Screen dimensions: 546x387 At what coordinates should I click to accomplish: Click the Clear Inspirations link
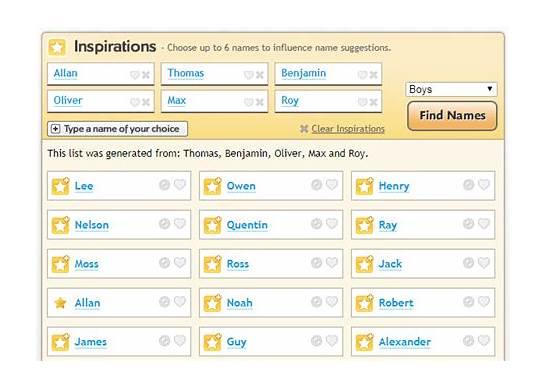click(x=348, y=129)
